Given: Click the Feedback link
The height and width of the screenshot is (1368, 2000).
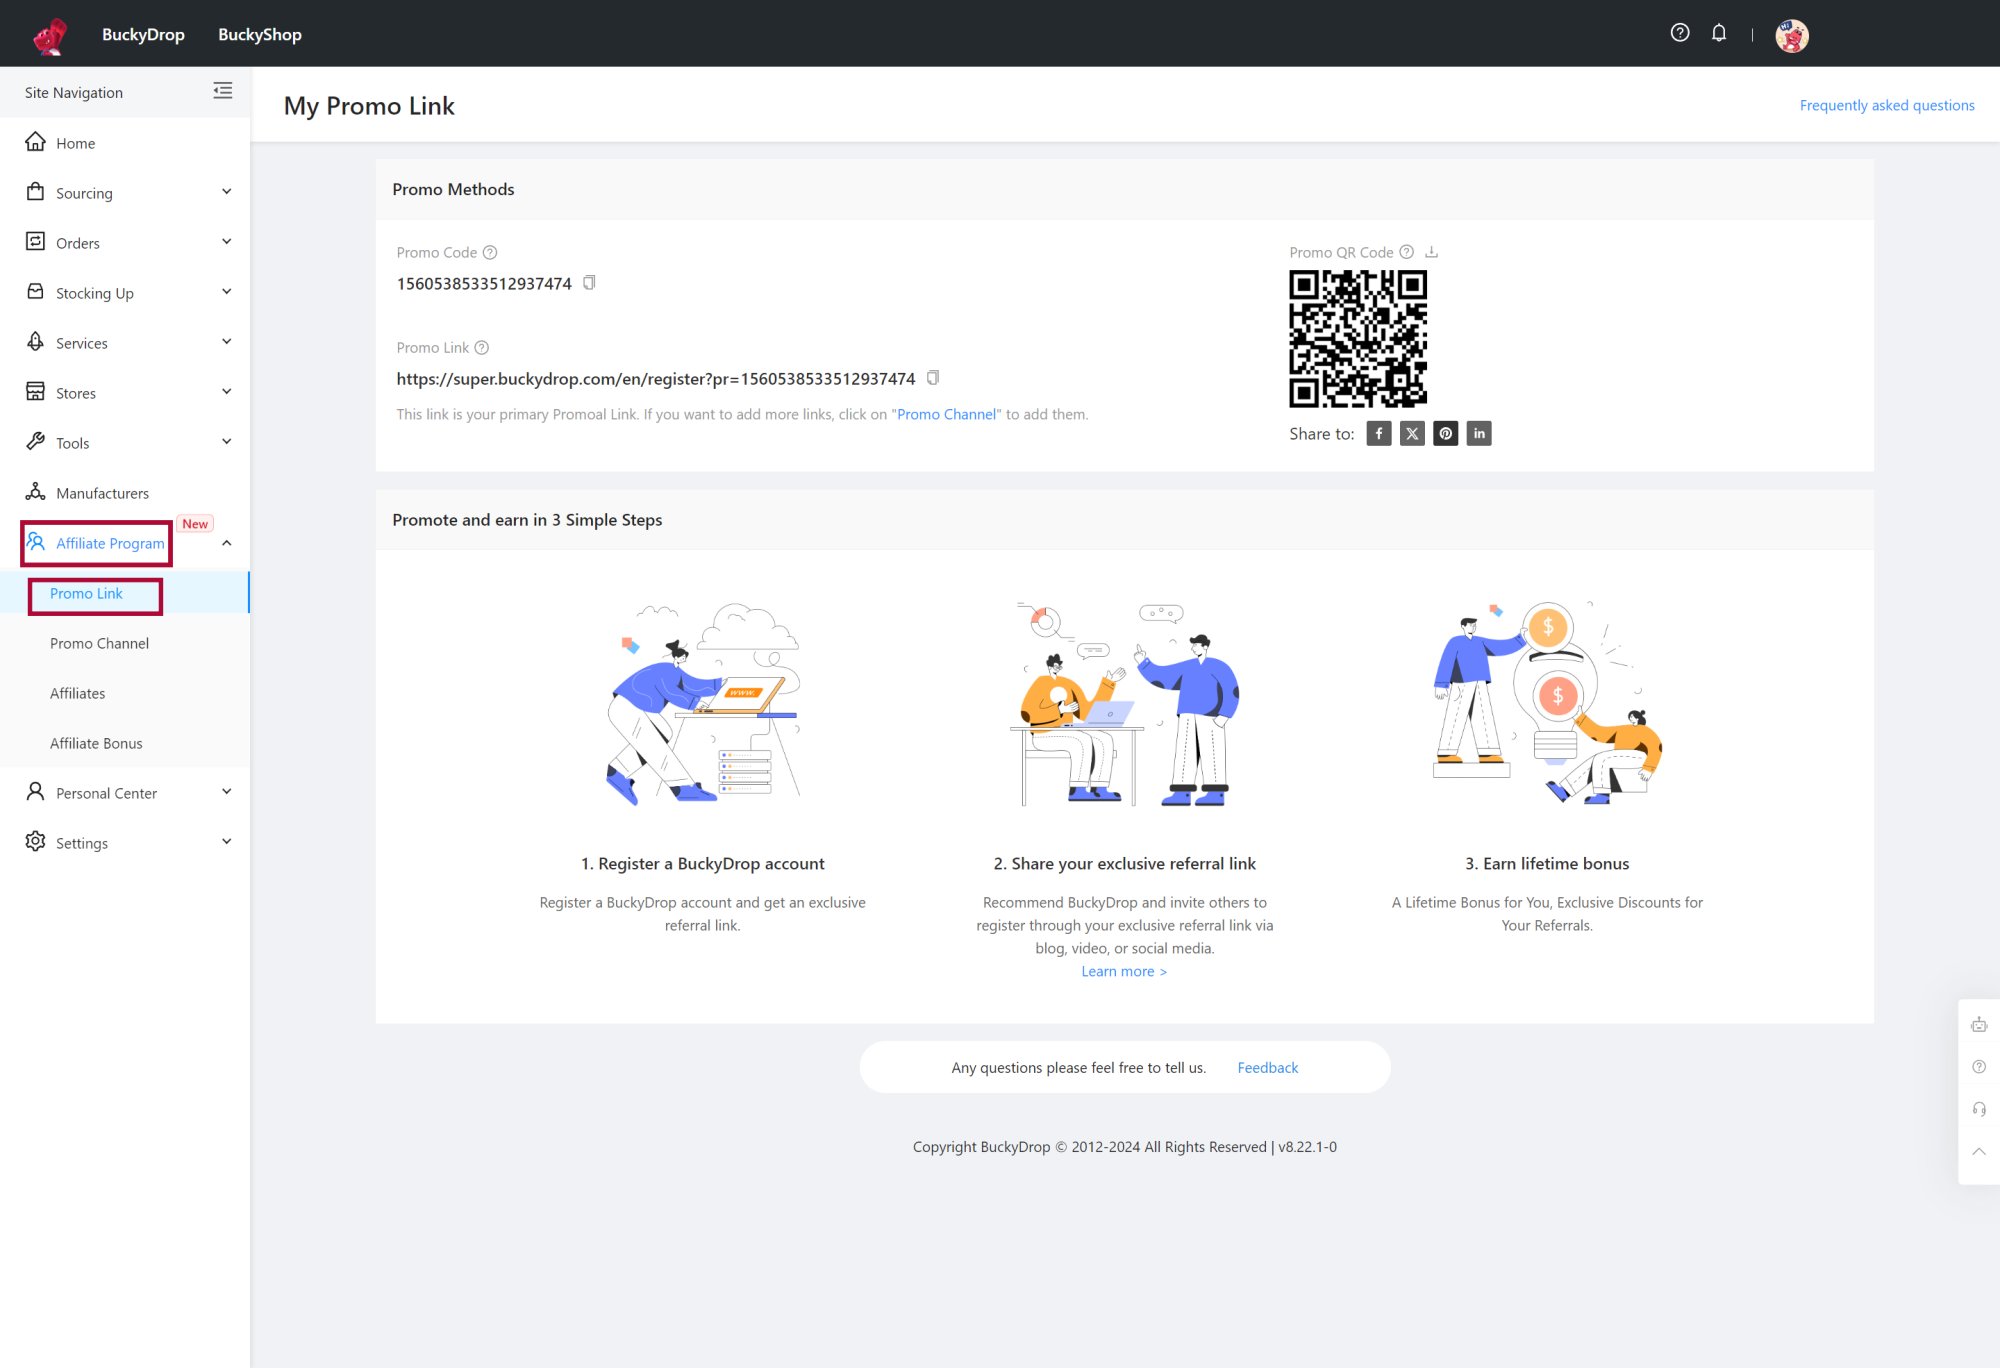Looking at the screenshot, I should click(x=1268, y=1067).
